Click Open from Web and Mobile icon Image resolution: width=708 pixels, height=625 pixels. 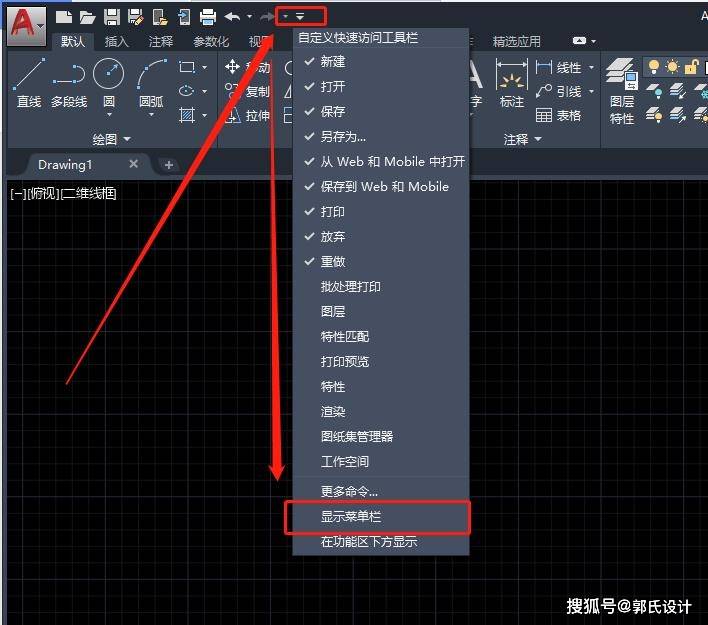[x=160, y=17]
